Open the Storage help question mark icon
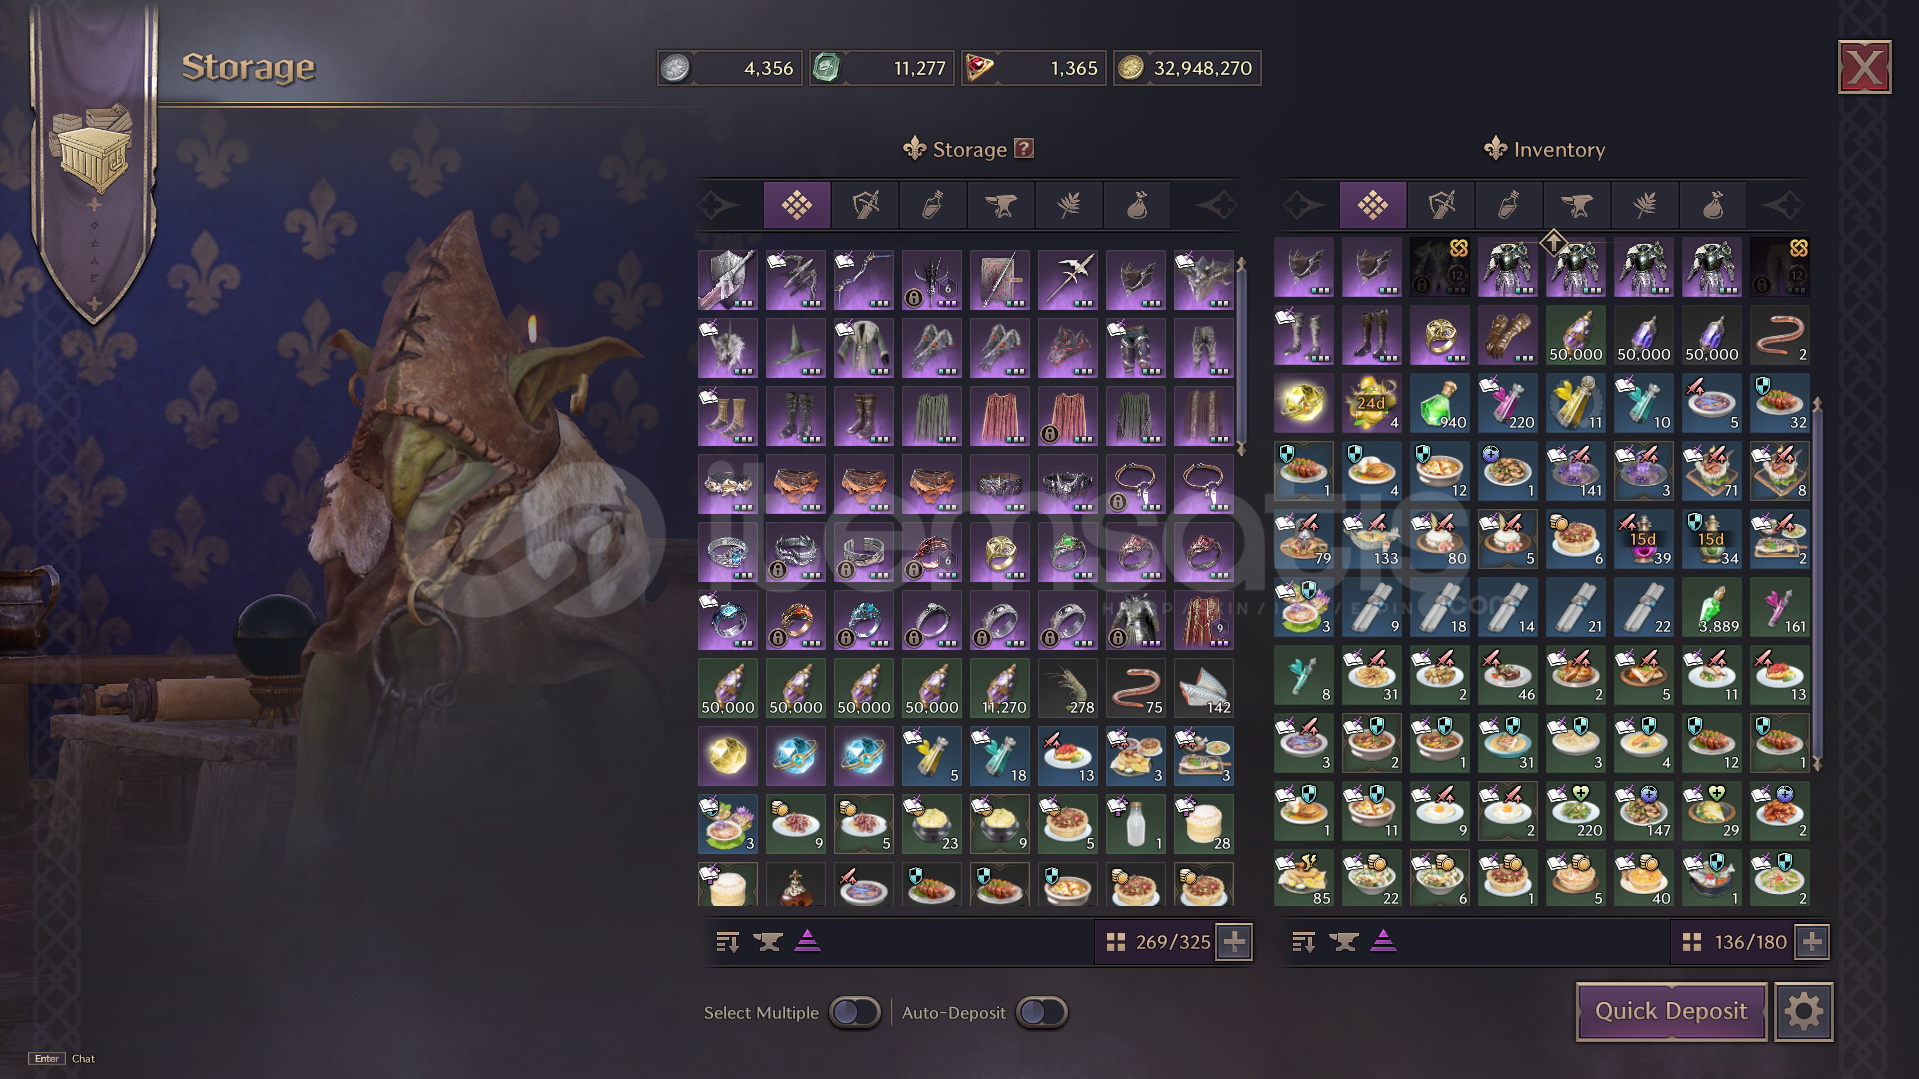The image size is (1919, 1079). pyautogui.click(x=1024, y=149)
